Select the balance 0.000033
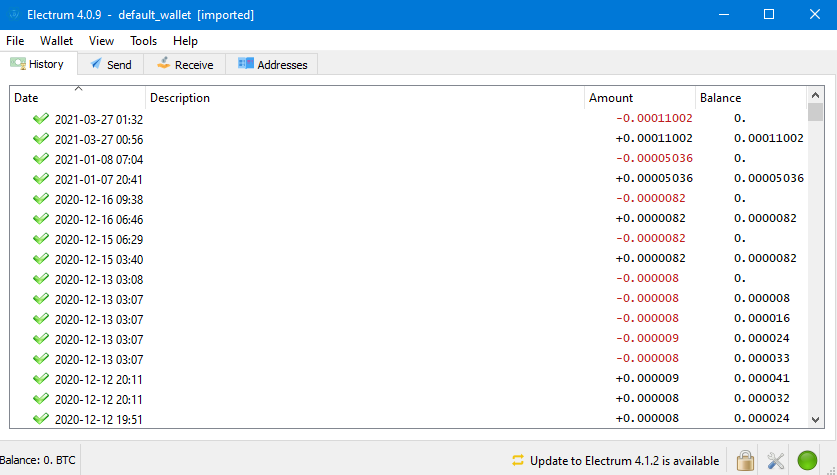The height and width of the screenshot is (475, 837). click(x=762, y=358)
